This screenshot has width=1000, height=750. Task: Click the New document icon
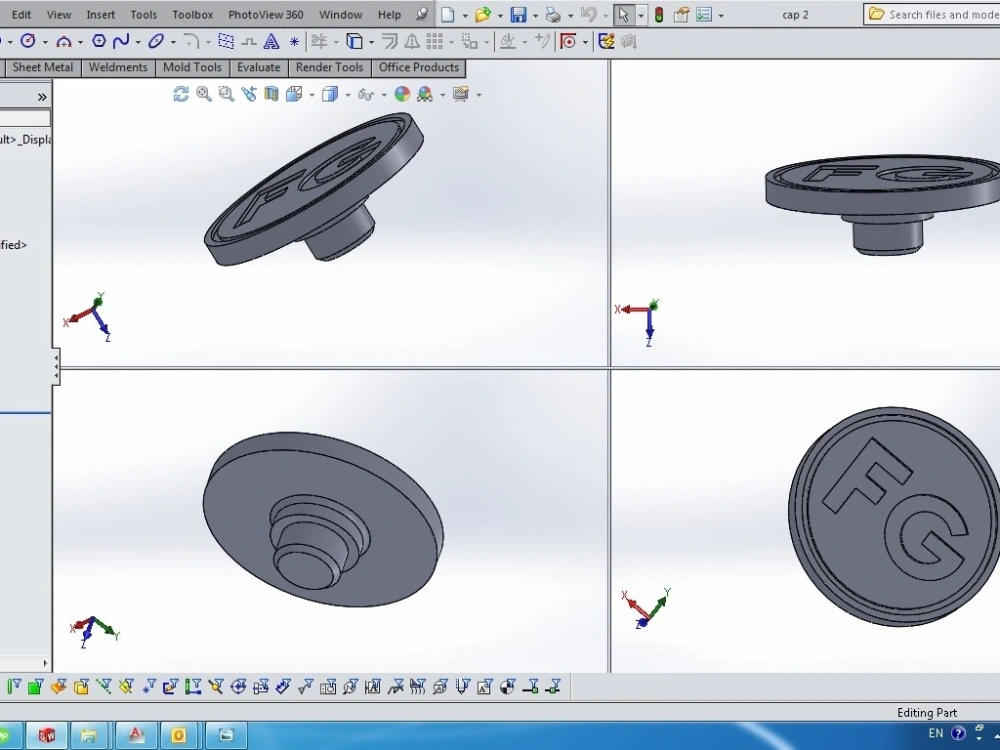[x=448, y=15]
